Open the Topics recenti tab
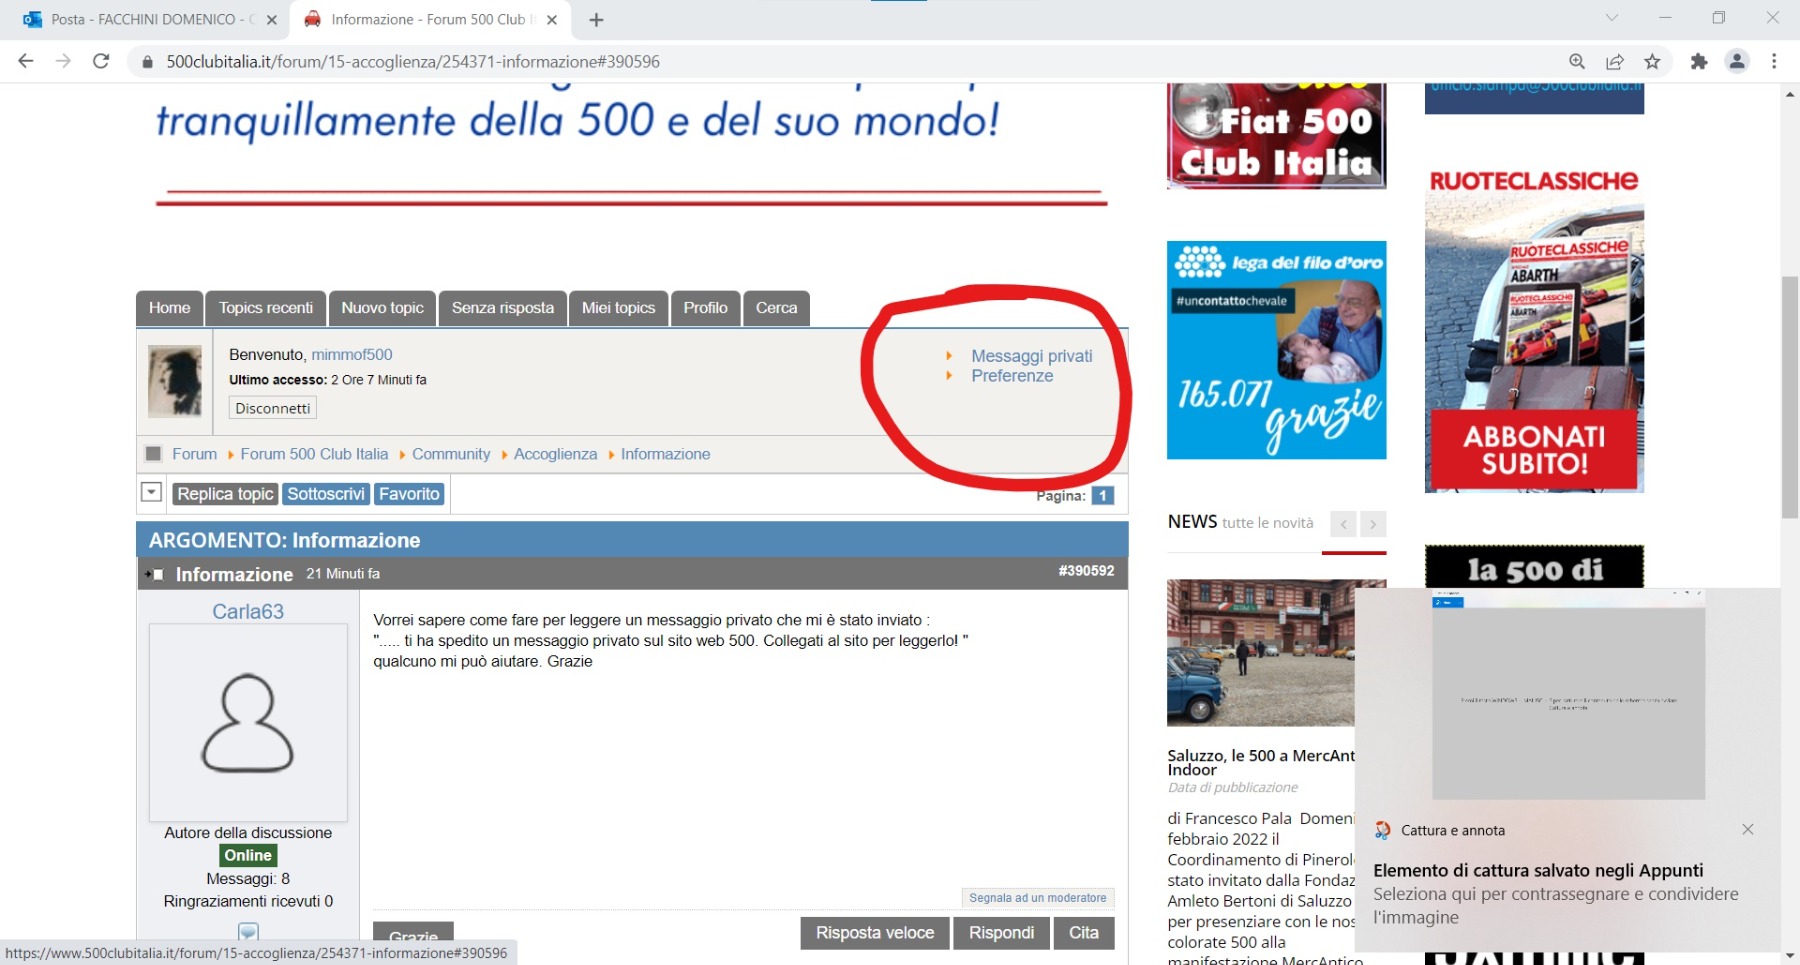Viewport: 1800px width, 965px height. pos(266,308)
